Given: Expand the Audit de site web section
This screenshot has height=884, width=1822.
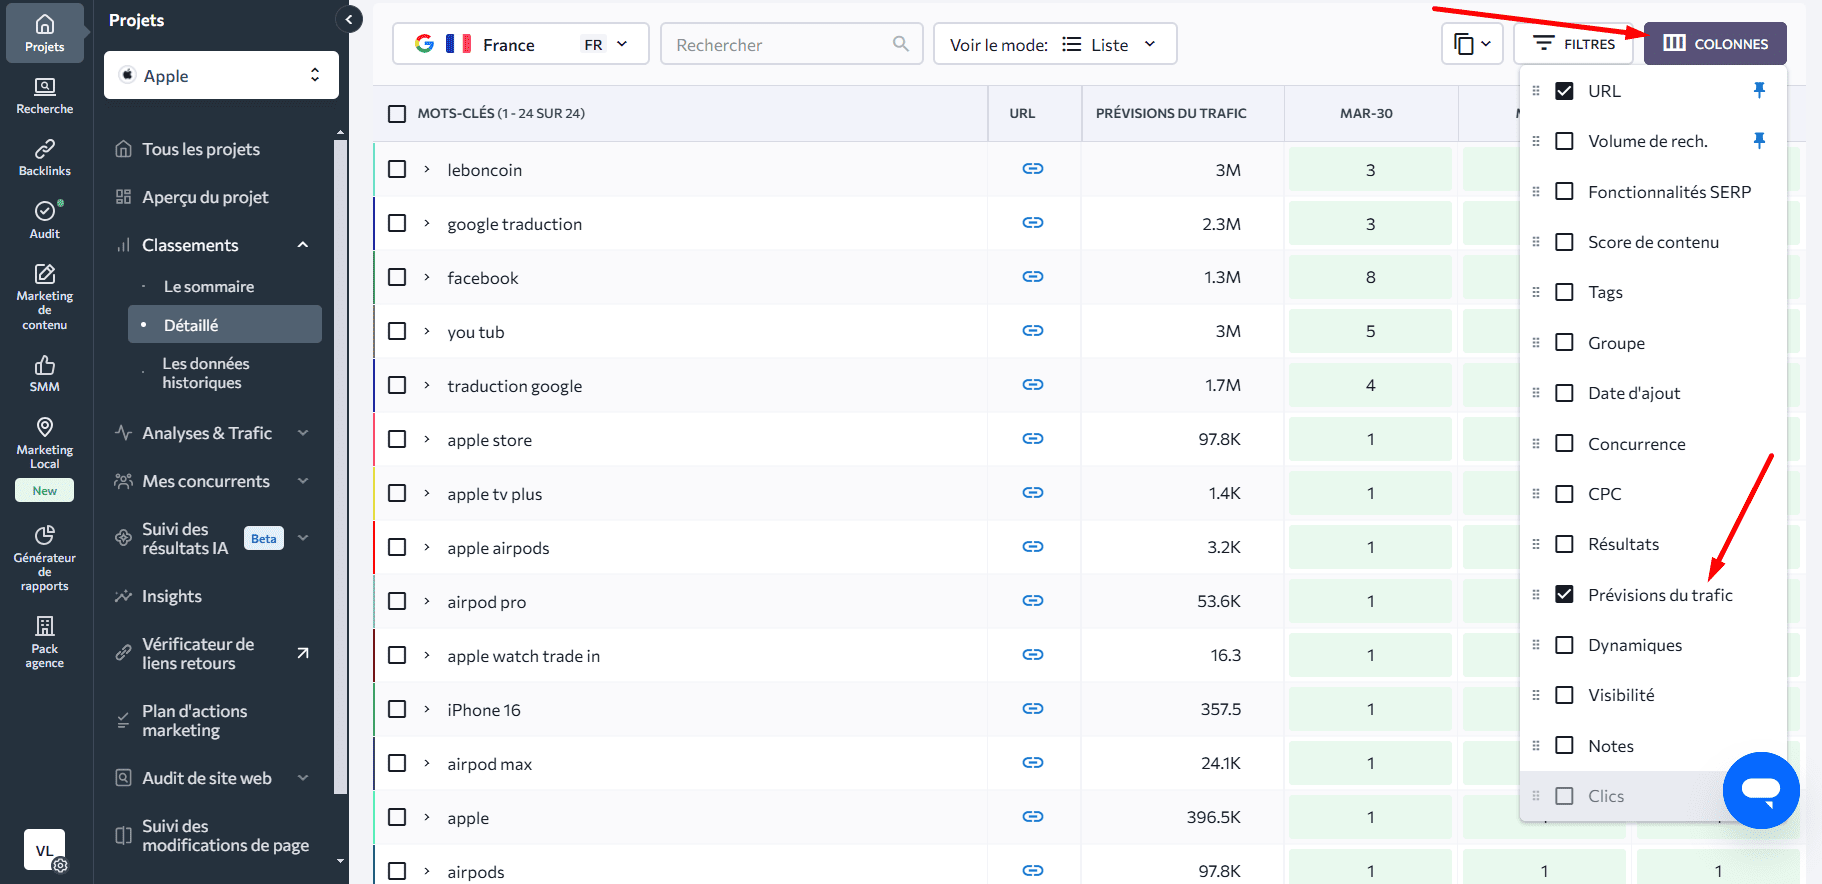Looking at the screenshot, I should click(x=303, y=778).
